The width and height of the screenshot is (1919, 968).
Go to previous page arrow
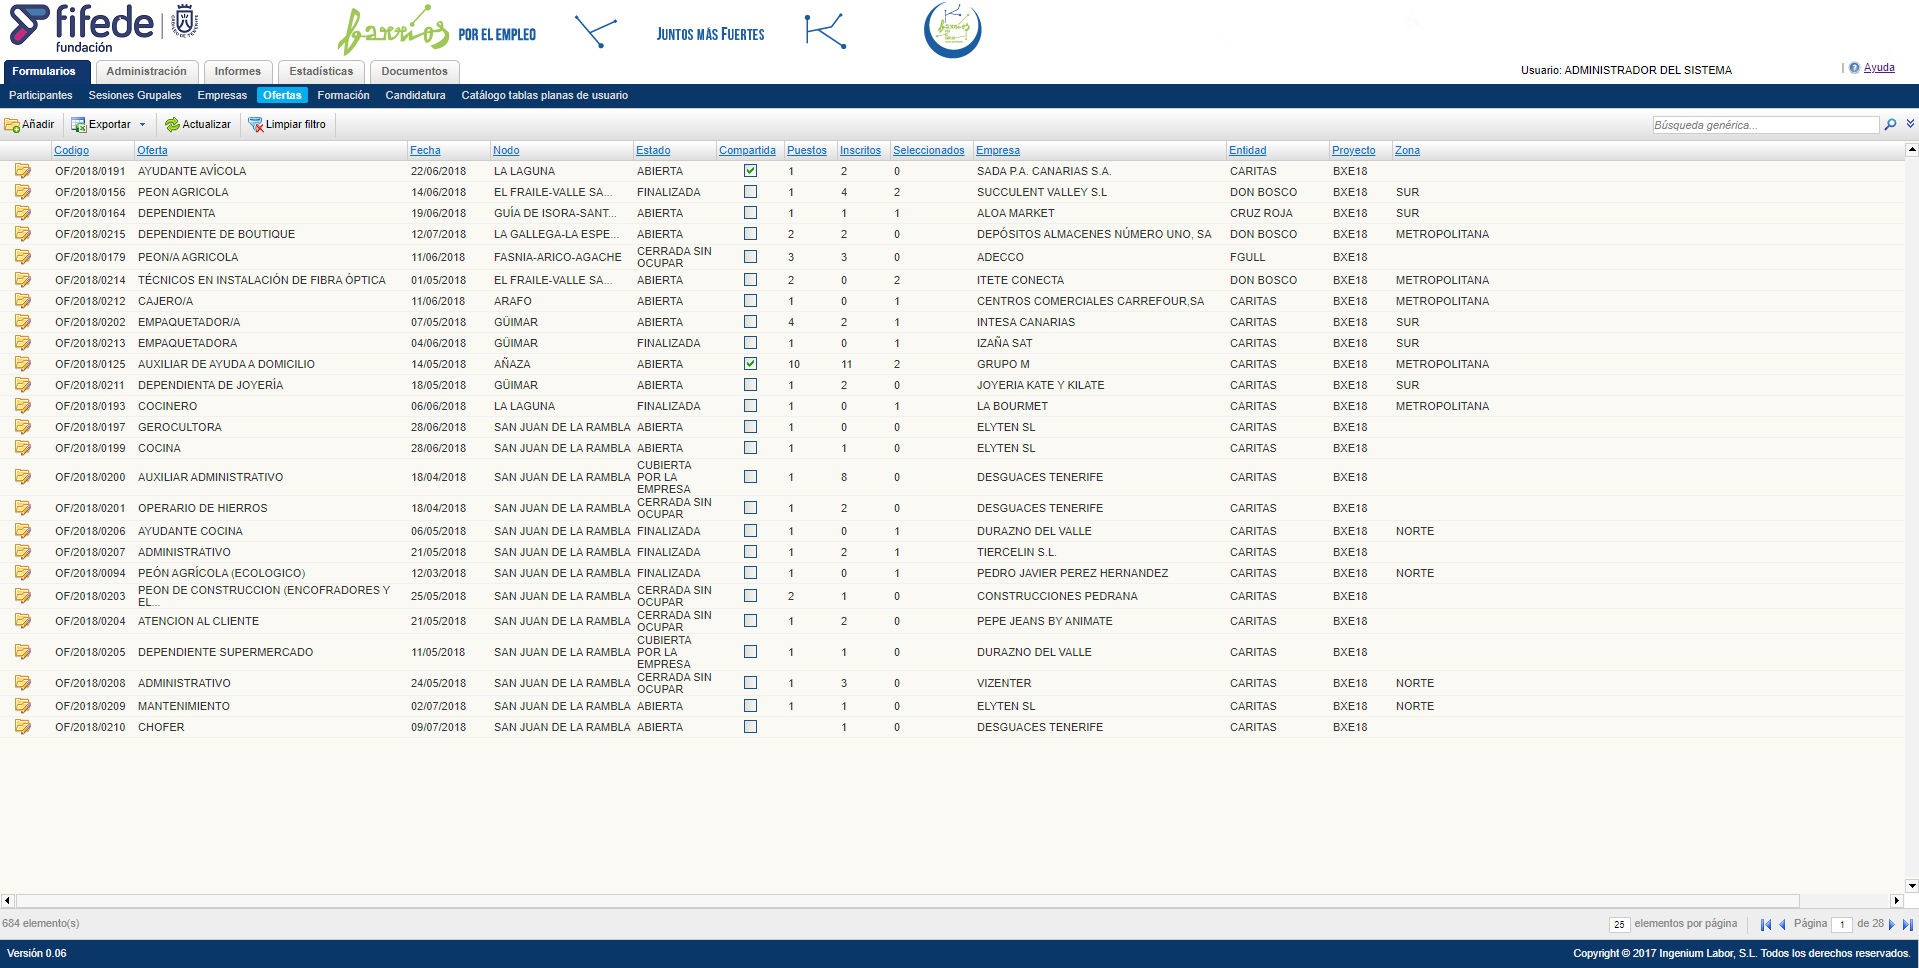(x=1782, y=924)
